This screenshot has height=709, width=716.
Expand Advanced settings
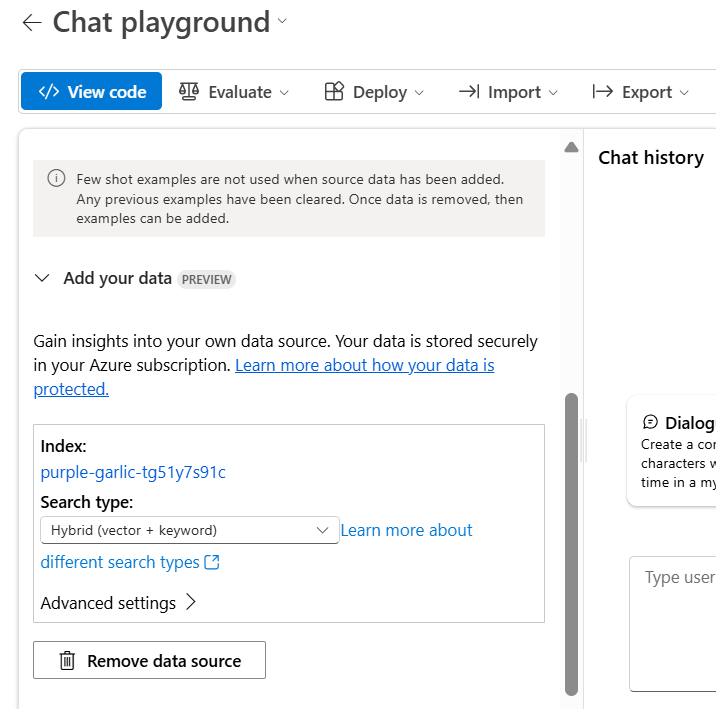[118, 603]
